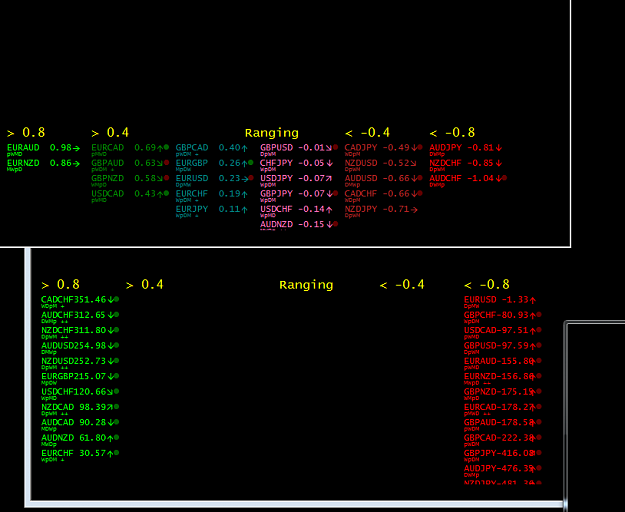625x512 pixels.
Task: Click the red dot beside GBPCHF-80.93
Action: pos(539,314)
